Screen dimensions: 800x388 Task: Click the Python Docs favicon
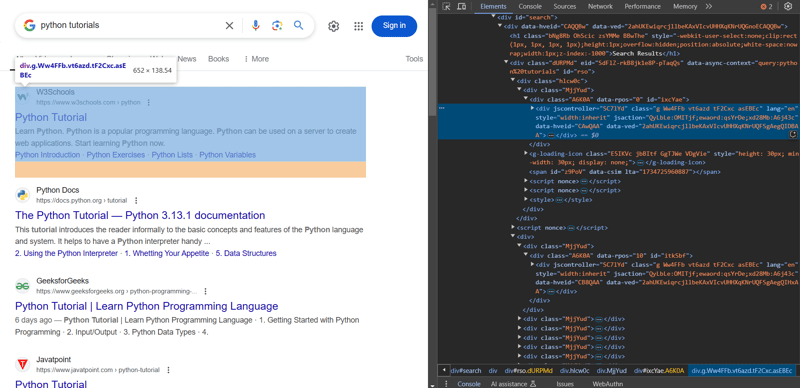pyautogui.click(x=22, y=195)
